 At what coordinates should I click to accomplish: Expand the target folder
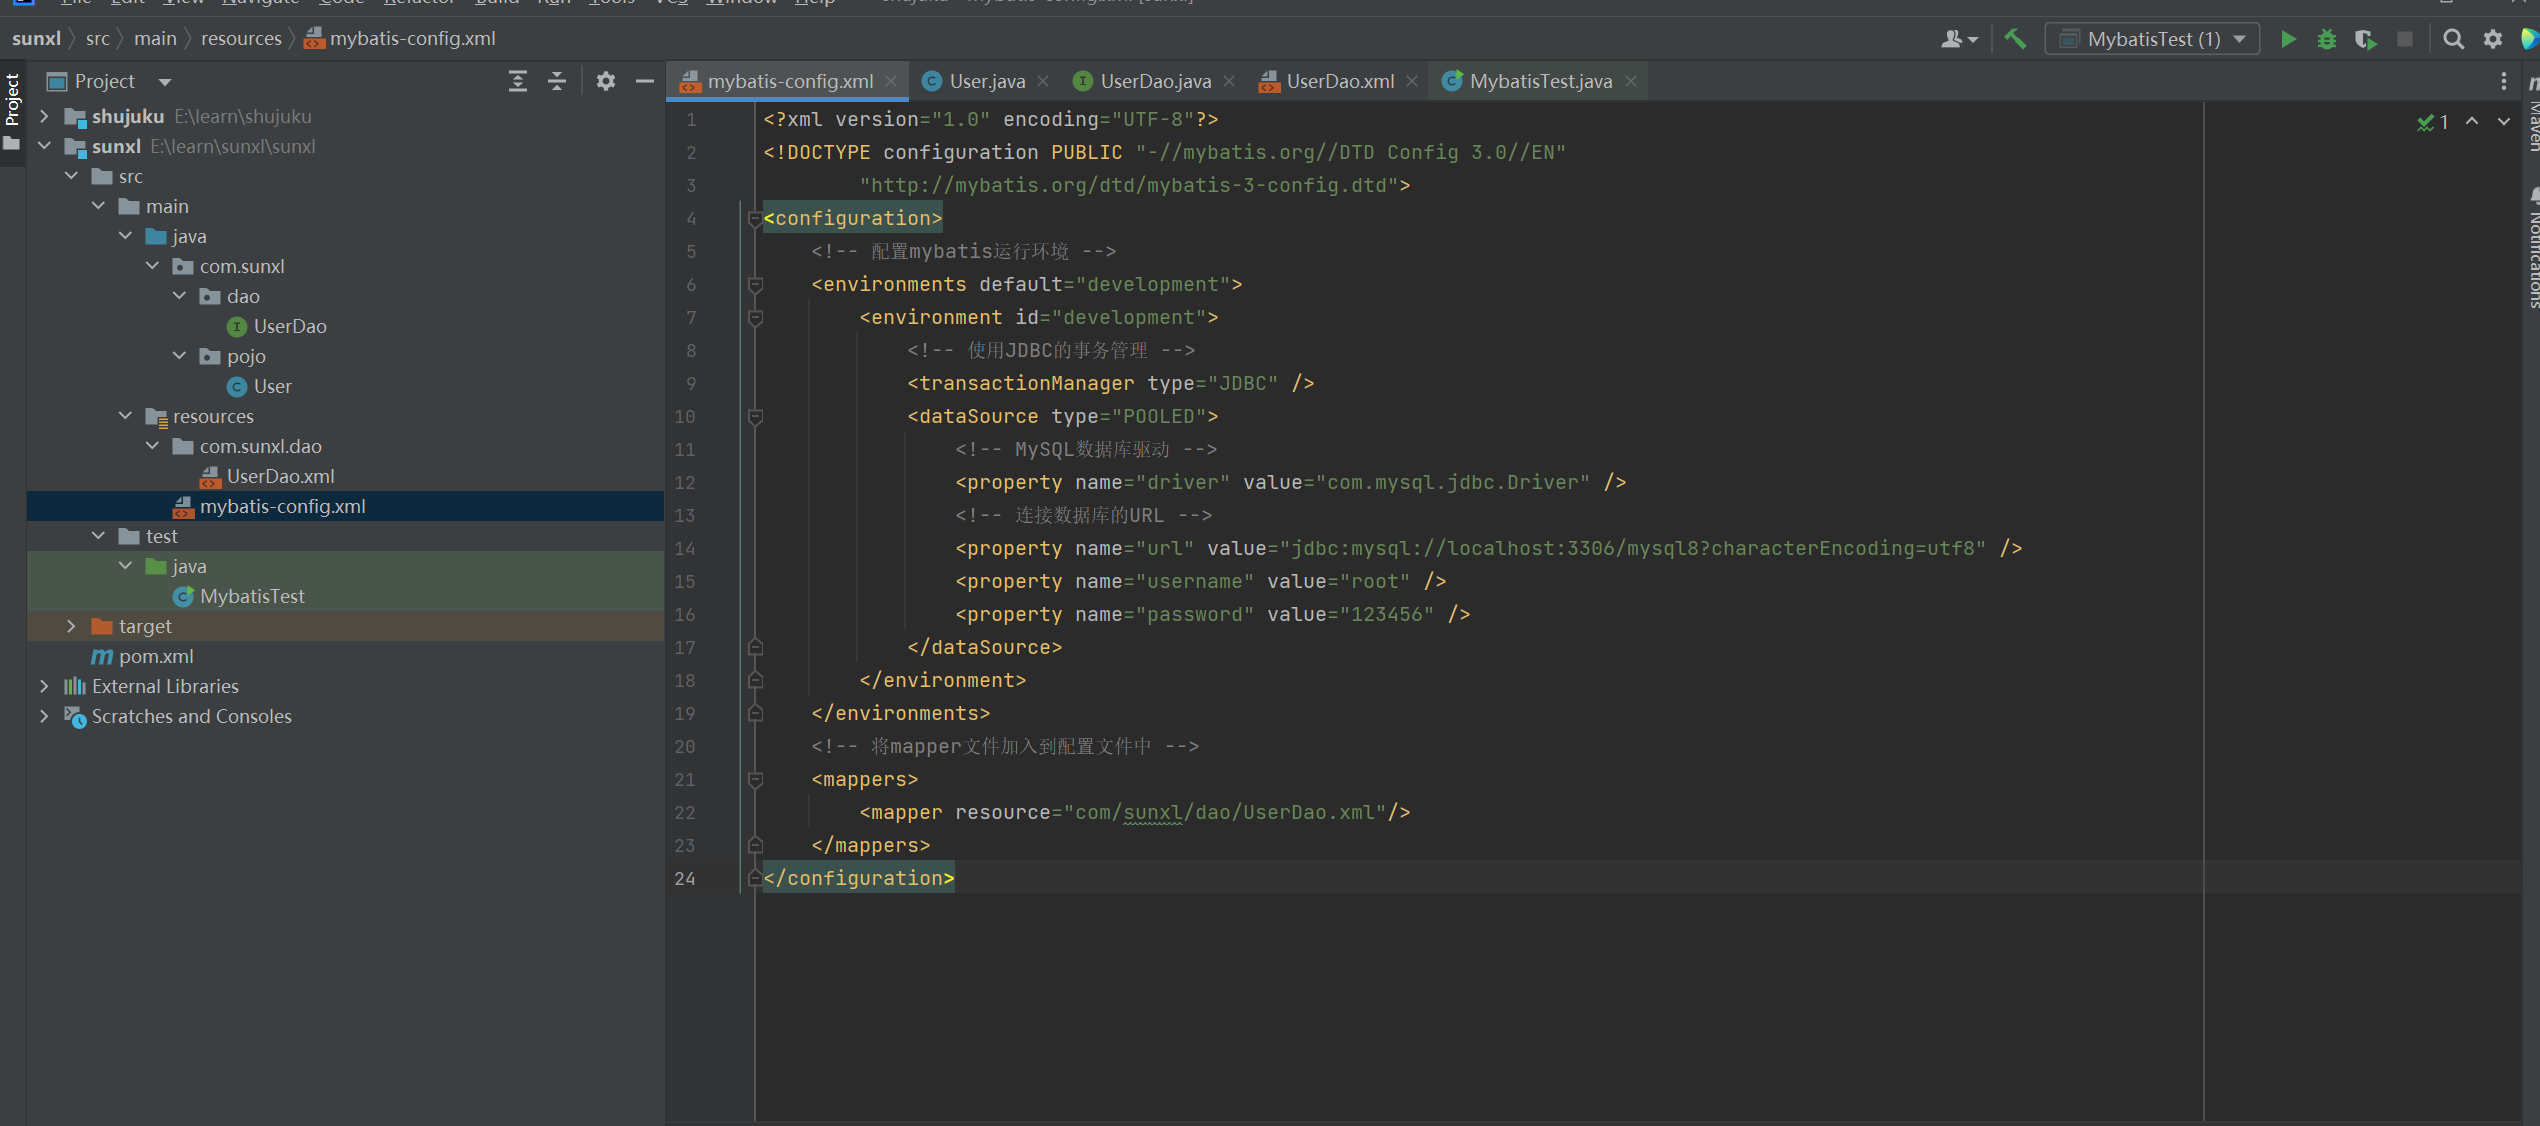(71, 626)
